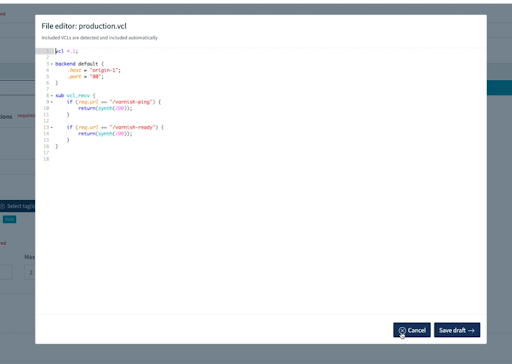
Task: Collapse the varnish-ready if block fold arrow
Action: (x=52, y=127)
